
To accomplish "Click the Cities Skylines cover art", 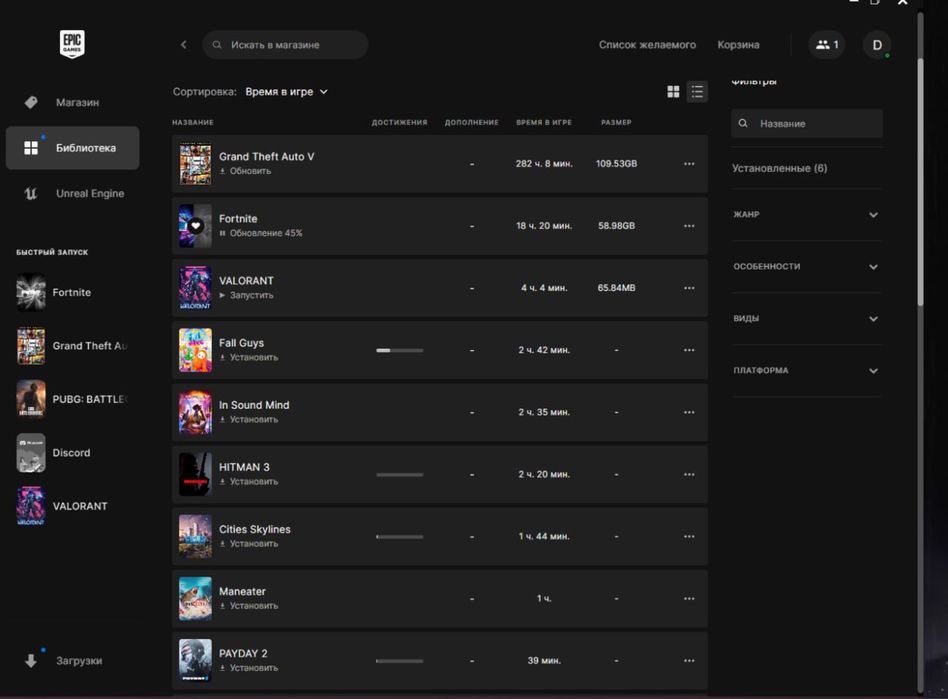I will point(195,537).
